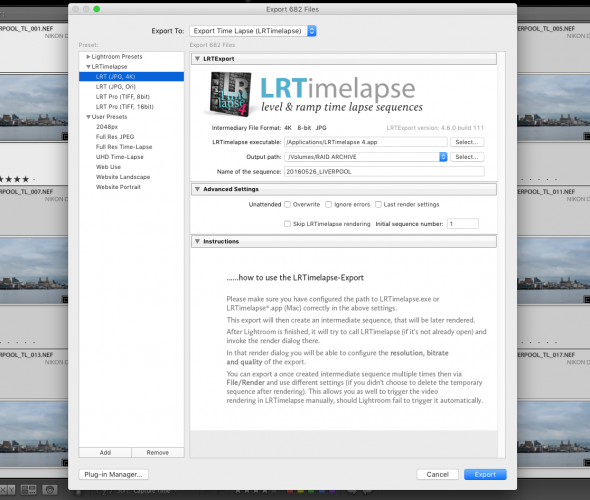This screenshot has height=500, width=590.
Task: Check Skip LRTimelapse rendering
Action: click(287, 224)
